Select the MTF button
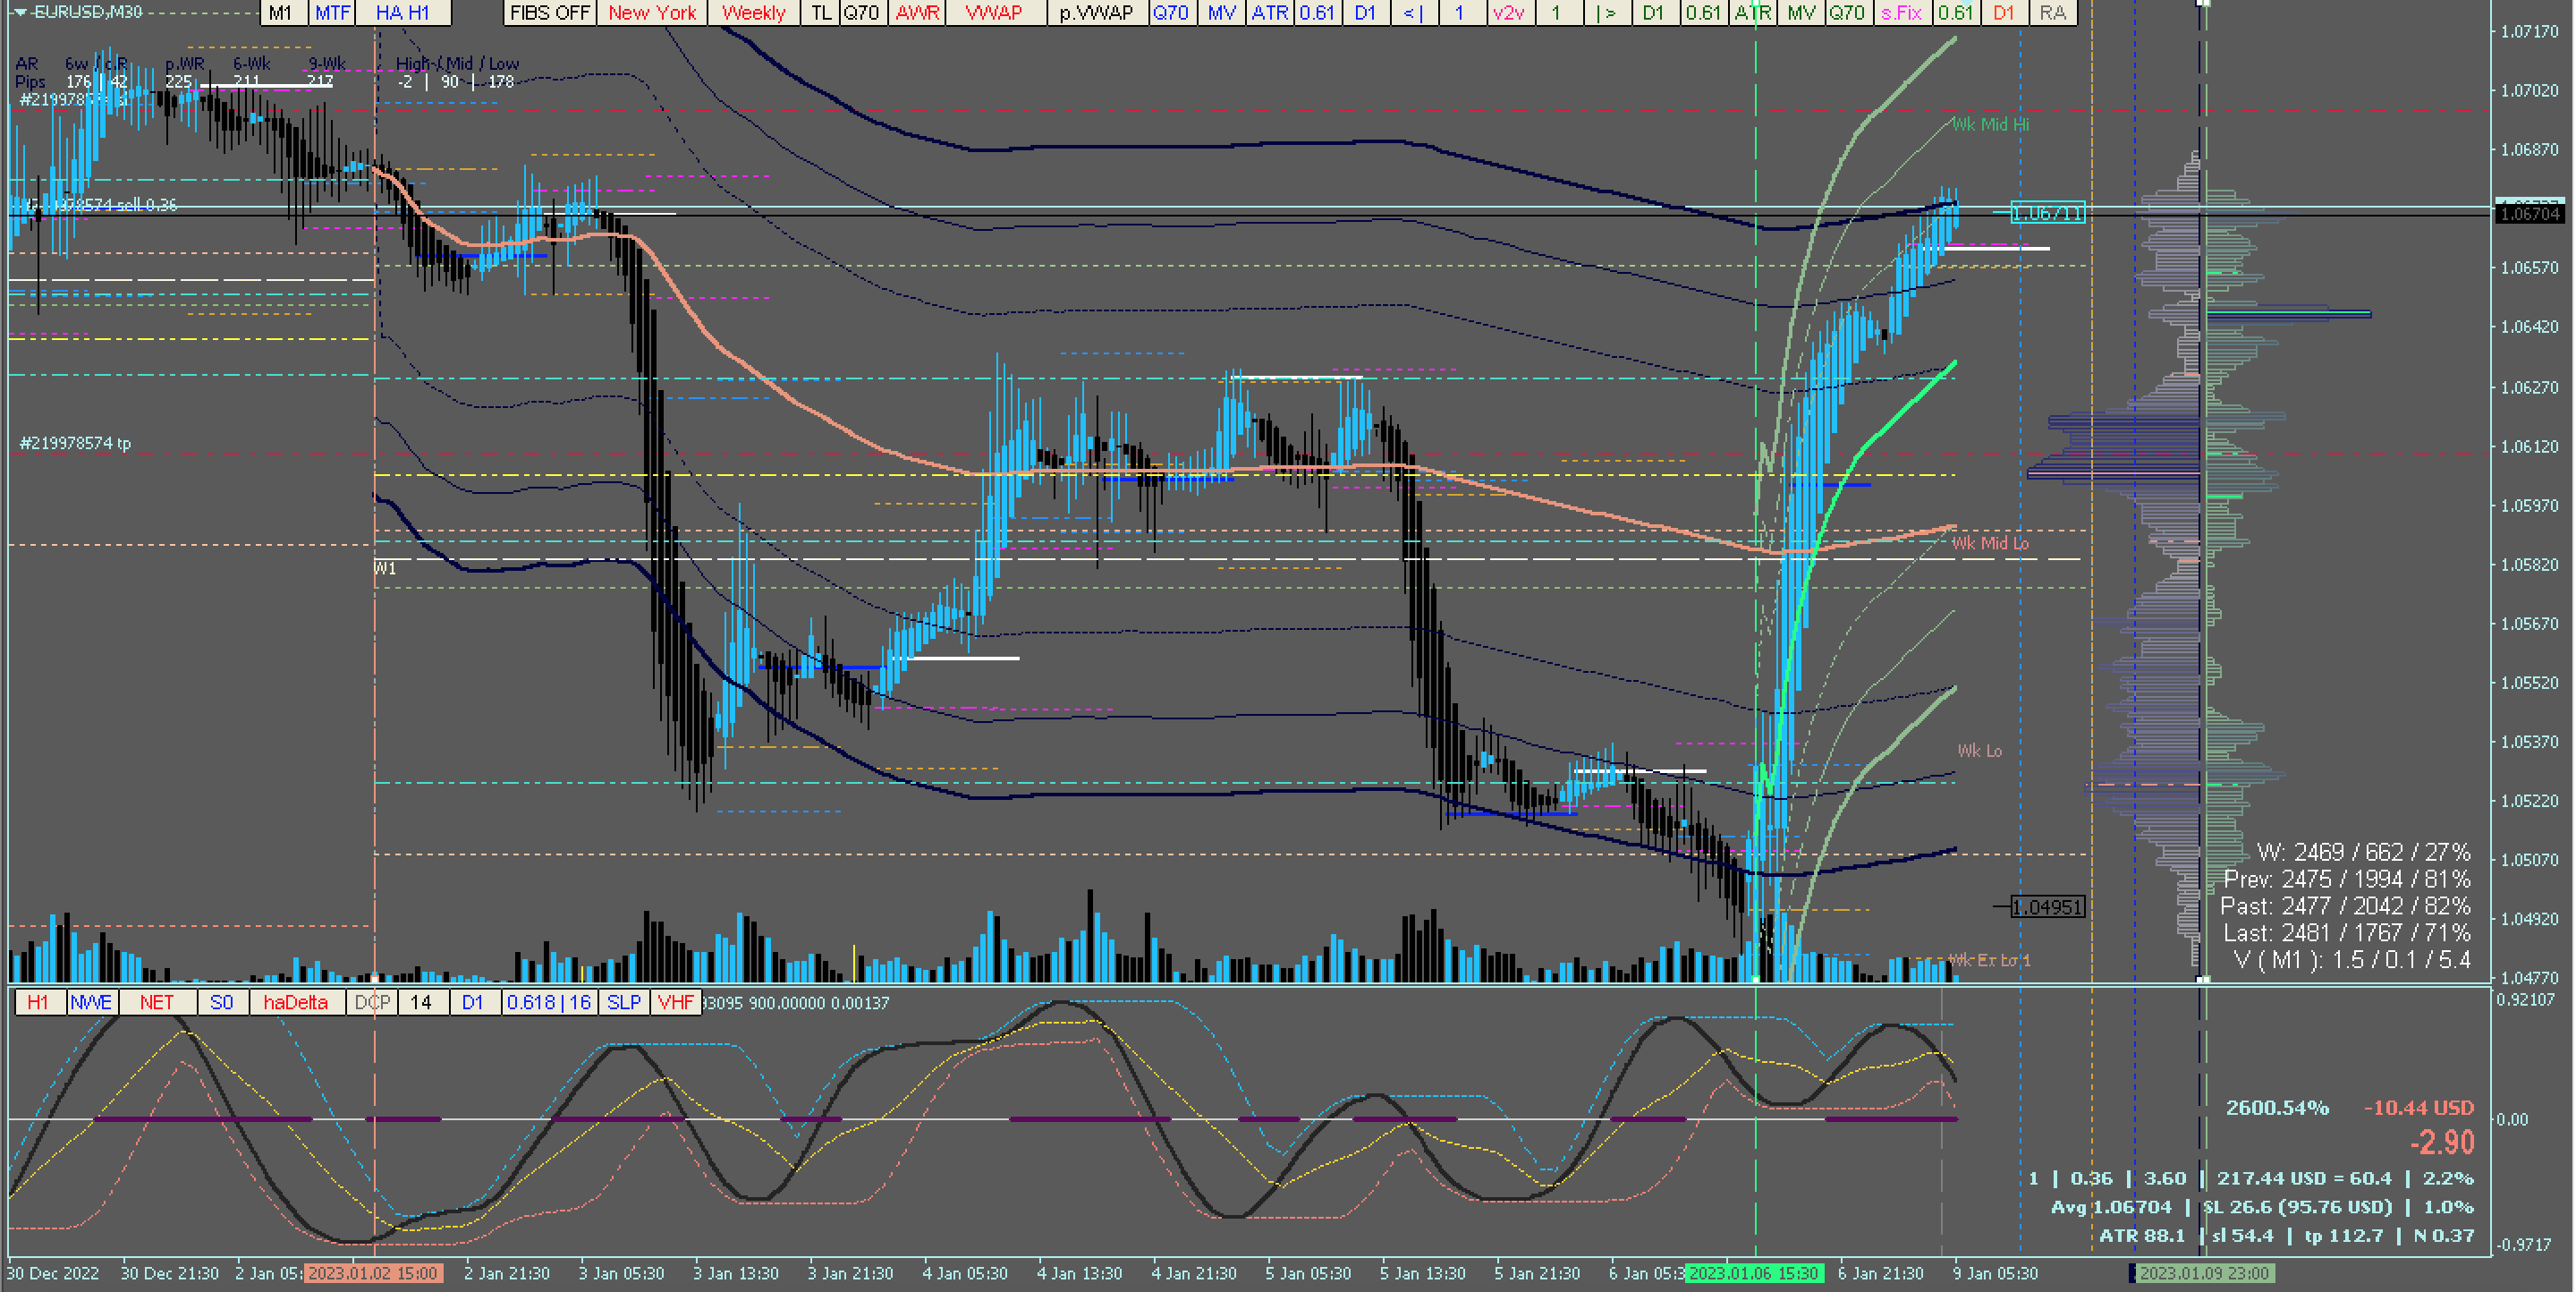The width and height of the screenshot is (2576, 1292). coord(333,13)
